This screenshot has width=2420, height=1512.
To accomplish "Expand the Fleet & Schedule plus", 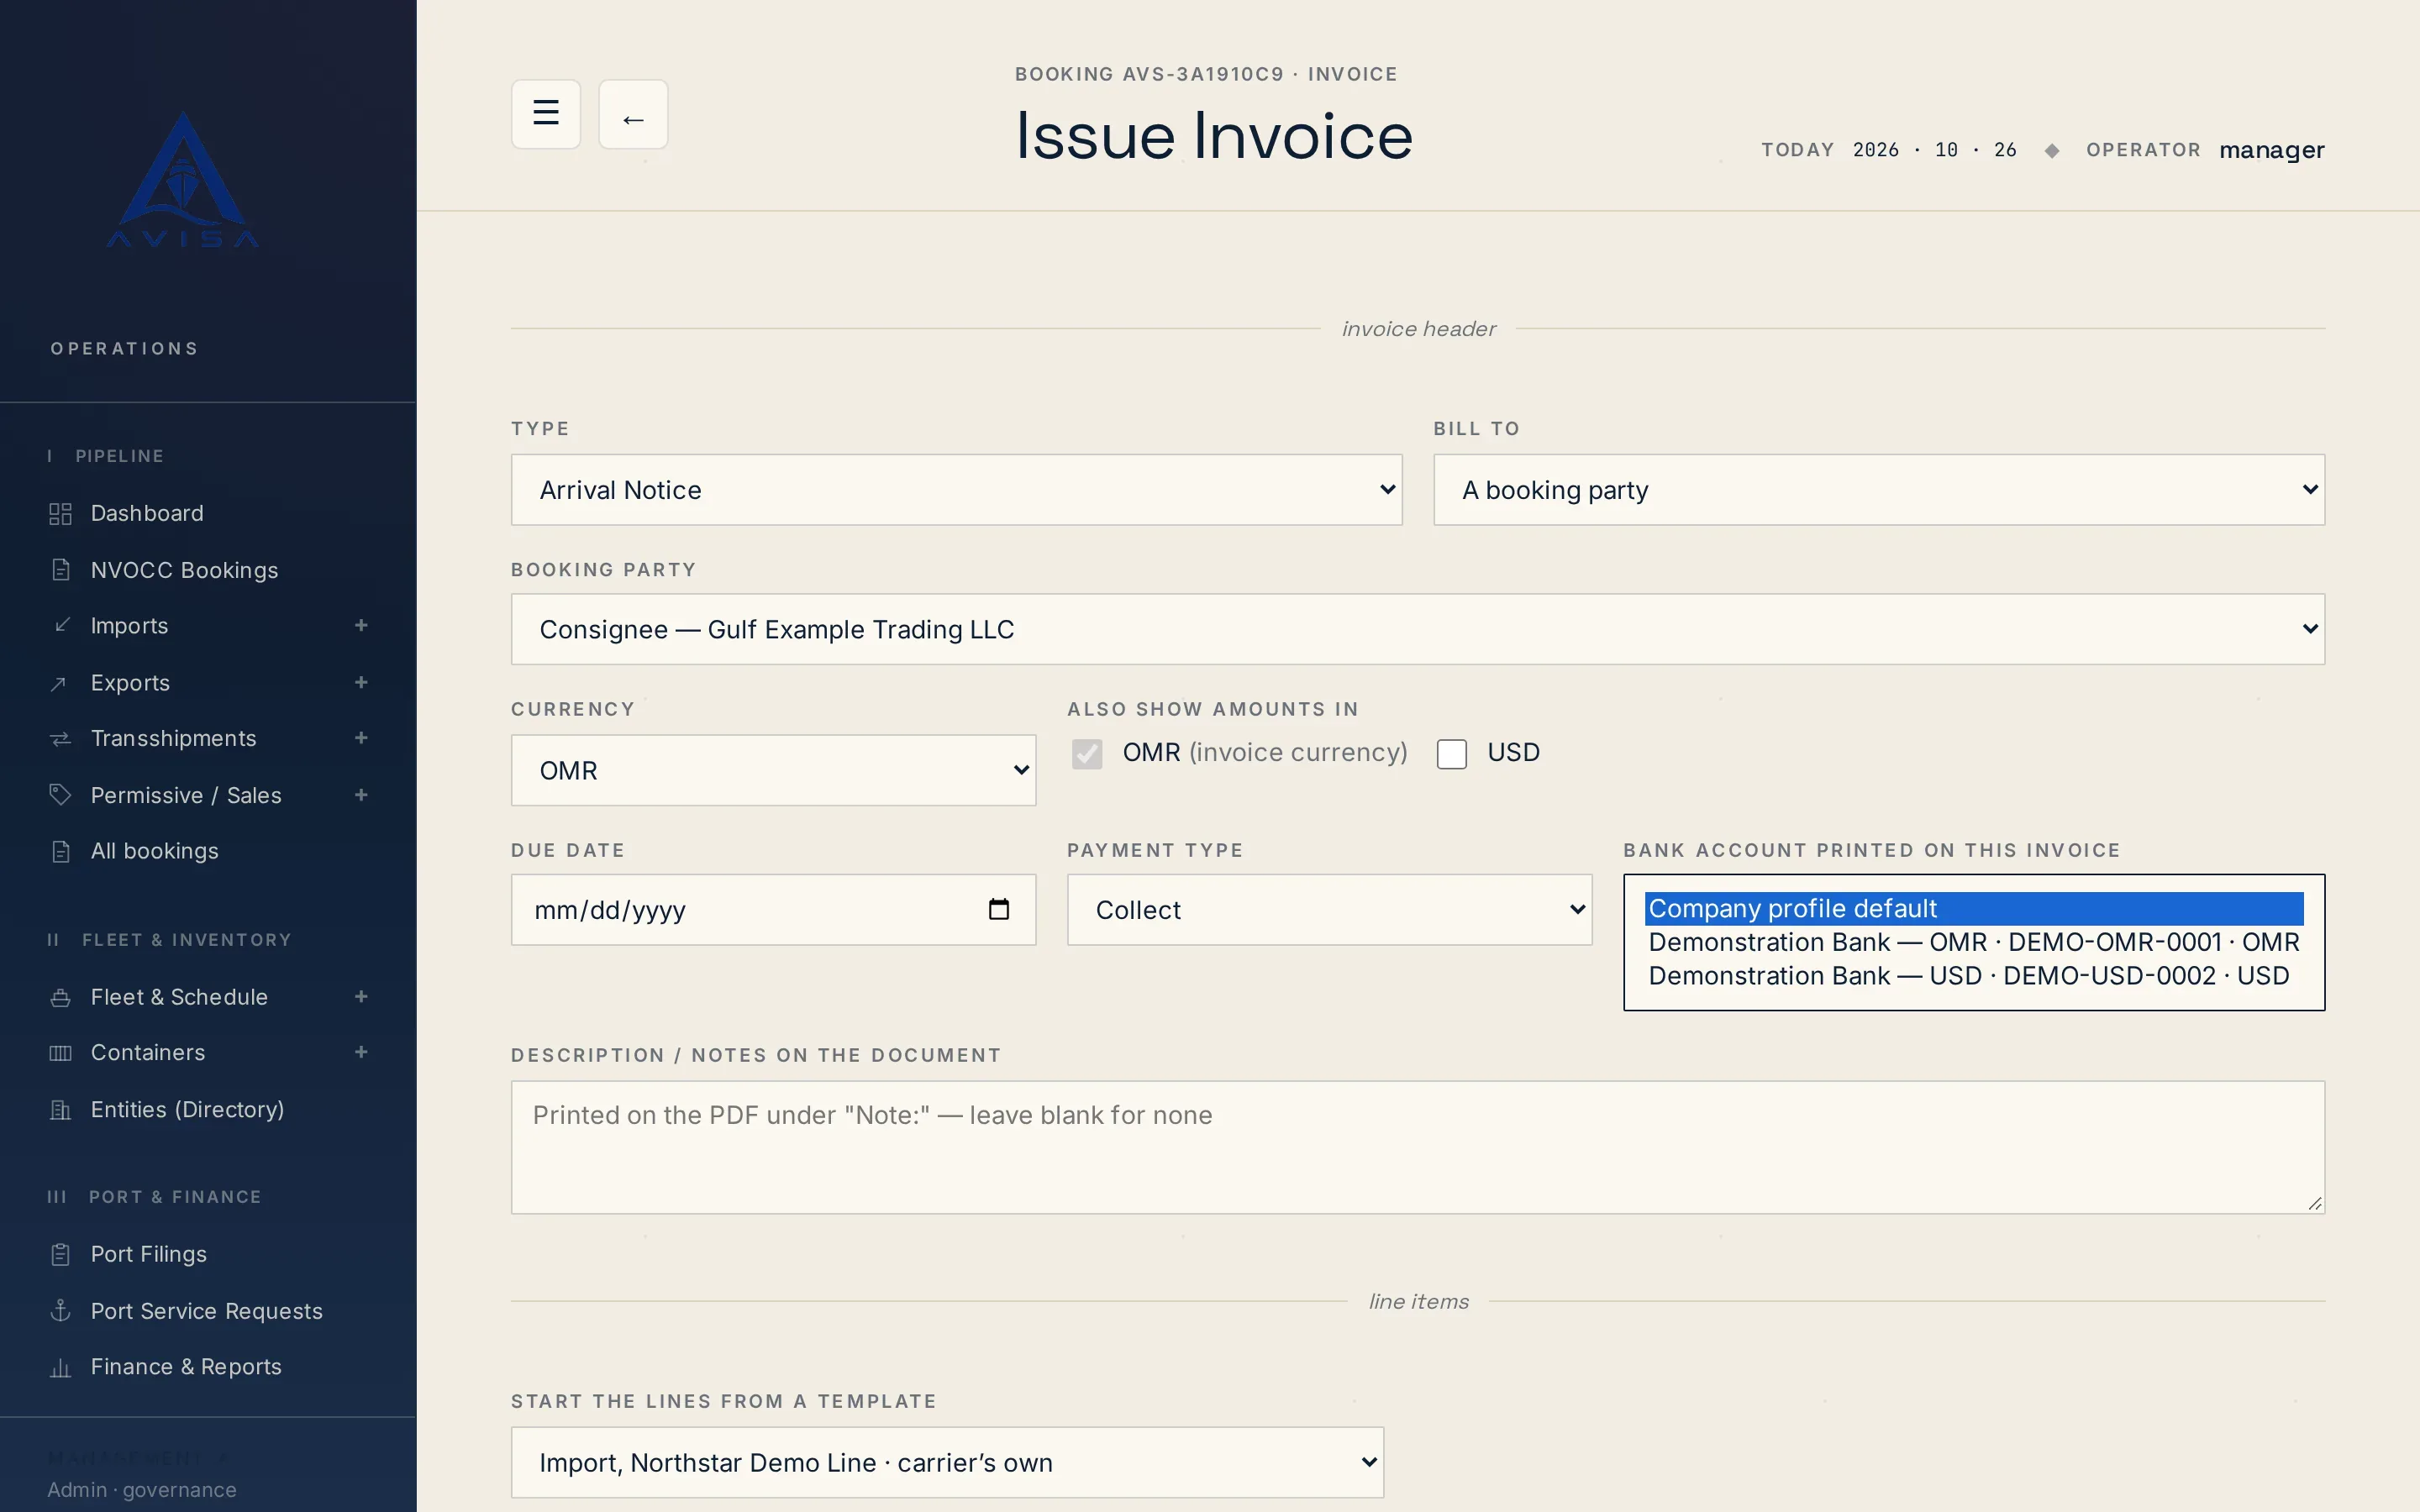I will (361, 997).
